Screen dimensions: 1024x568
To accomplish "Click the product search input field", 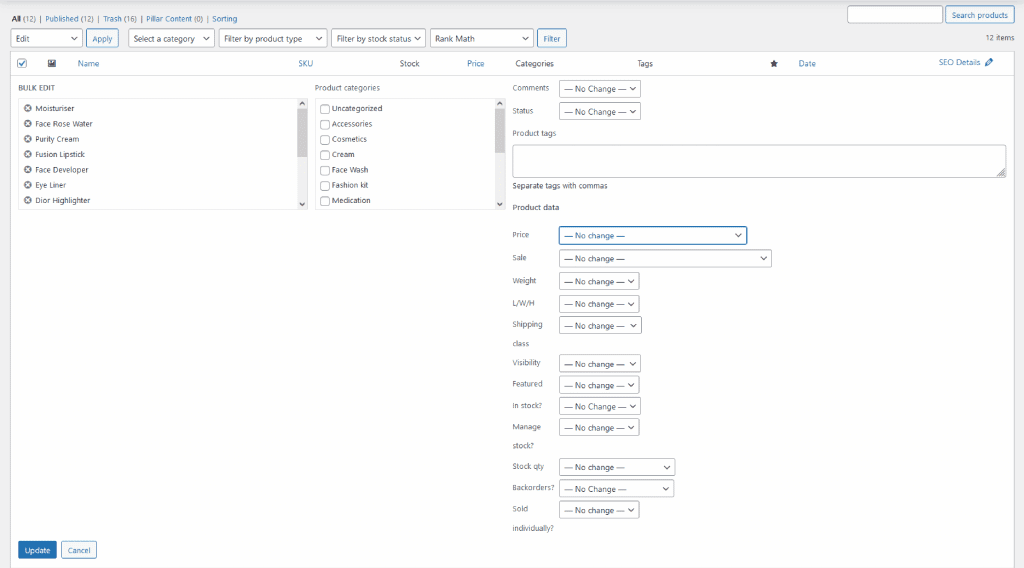I will (895, 14).
